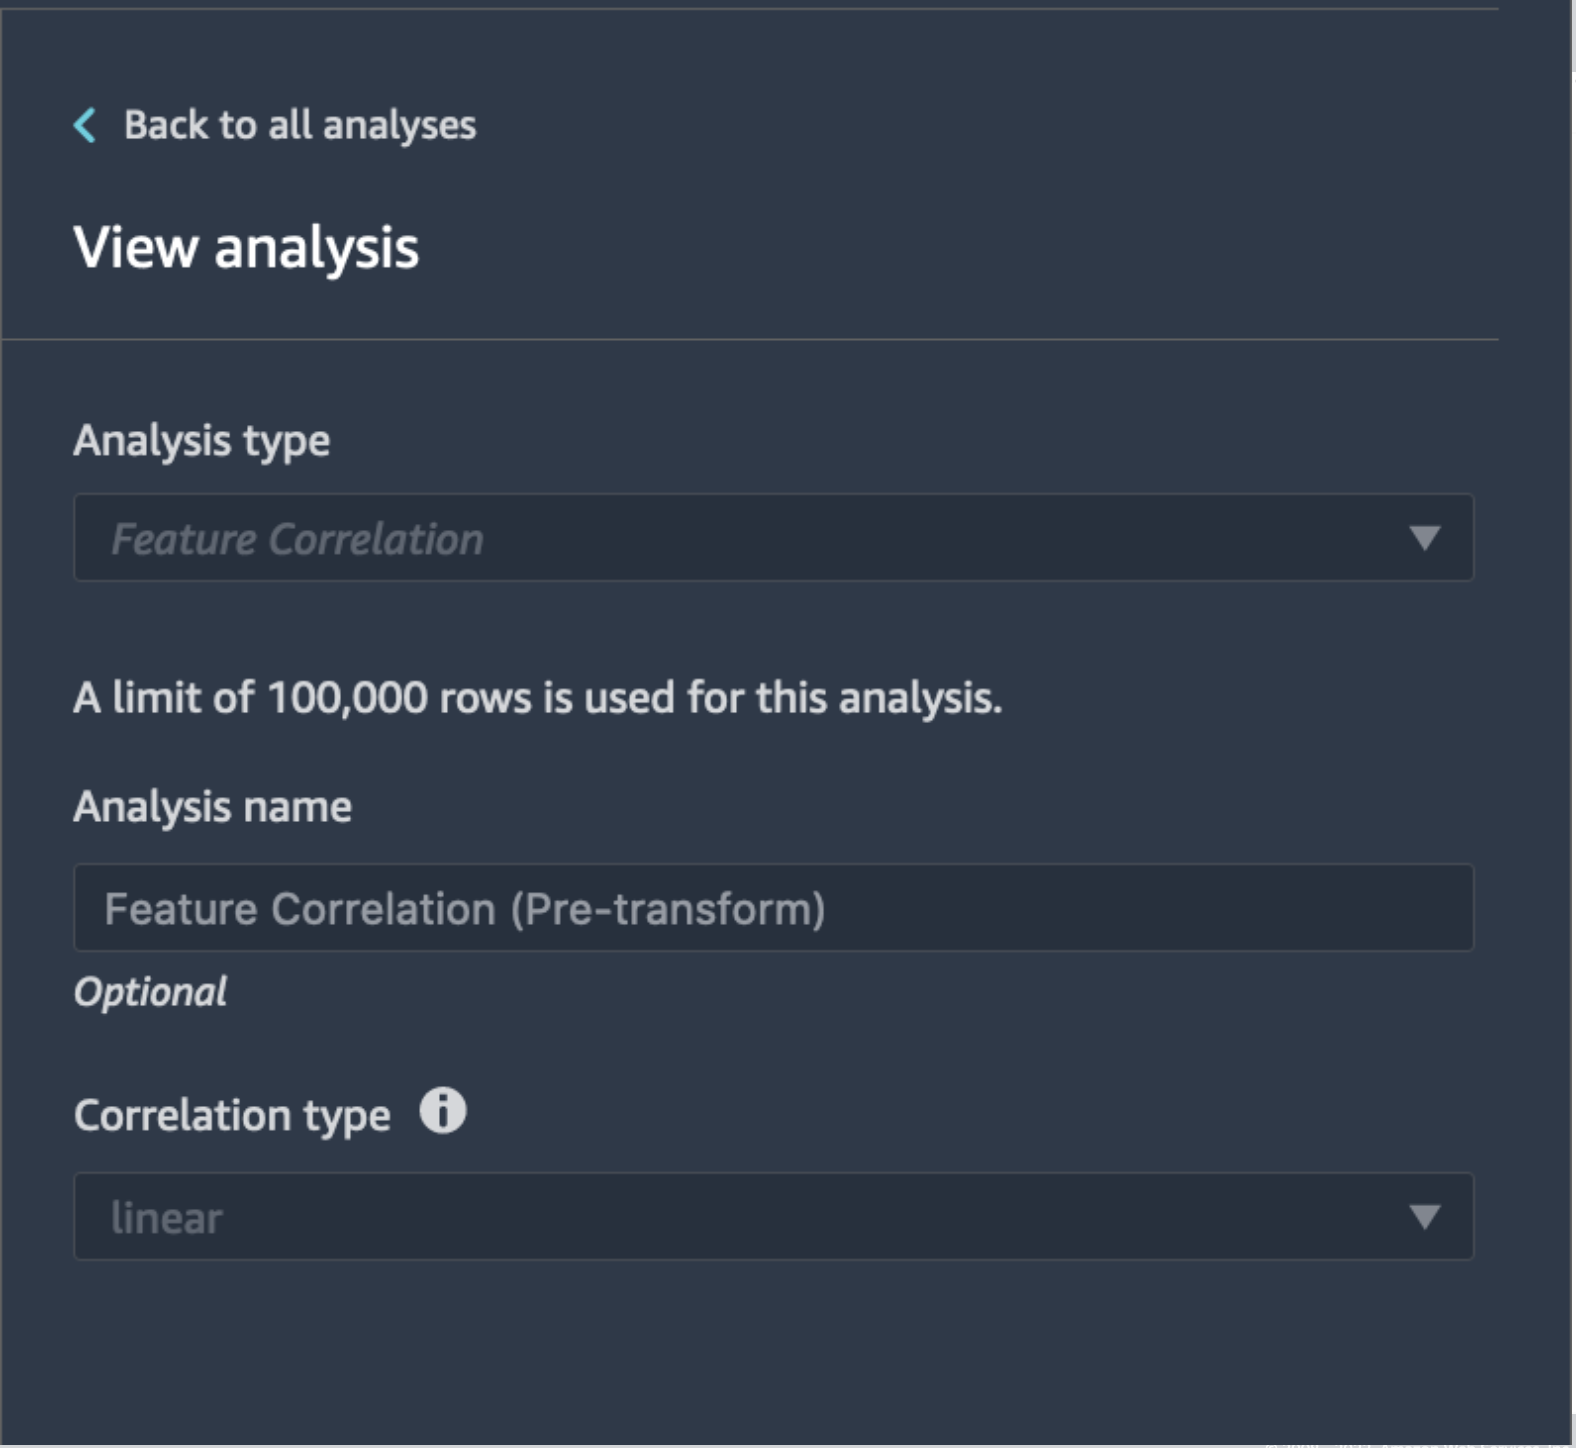Click the Analysis type dropdown triangle arrow
1576x1448 pixels.
(1424, 538)
